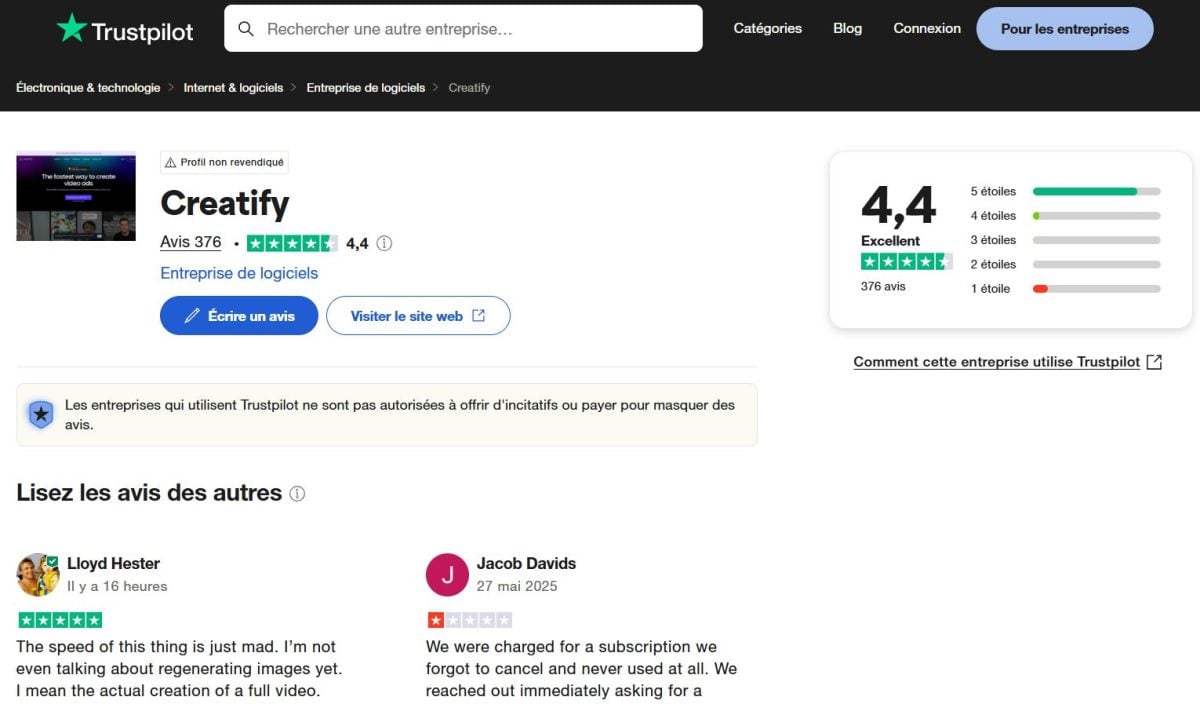Screen dimensions: 1200x704
Task: Click the Rechercher une autre entreprise field
Action: tap(480, 29)
